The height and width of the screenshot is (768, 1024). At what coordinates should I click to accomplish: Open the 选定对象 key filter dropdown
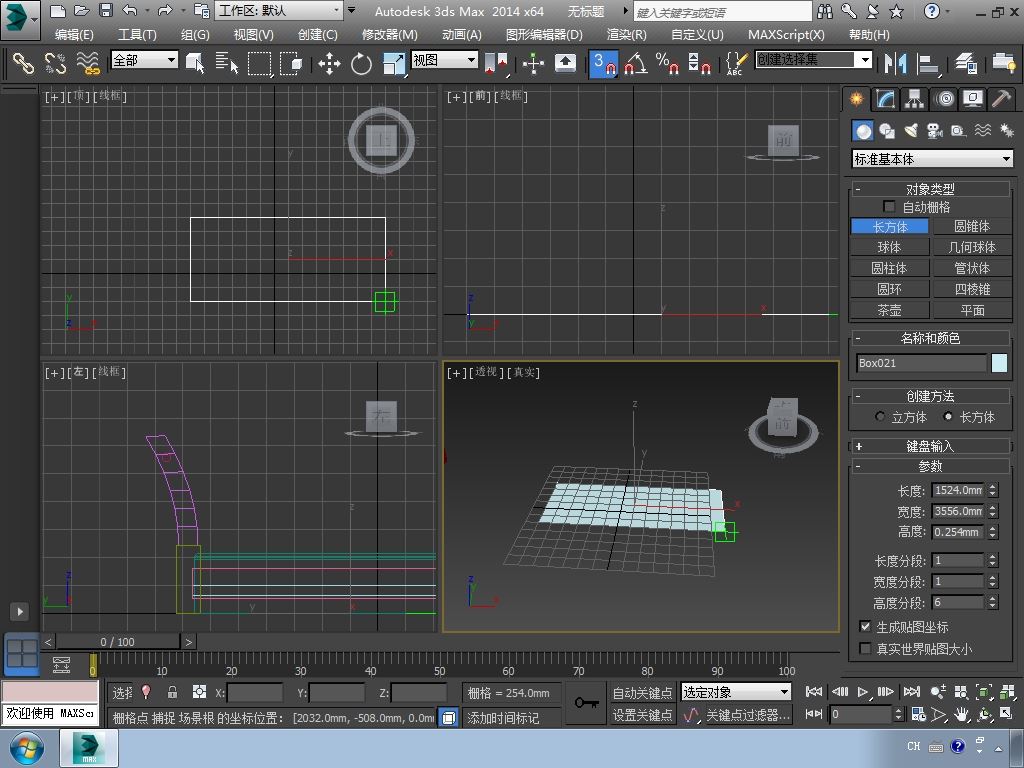click(x=736, y=692)
